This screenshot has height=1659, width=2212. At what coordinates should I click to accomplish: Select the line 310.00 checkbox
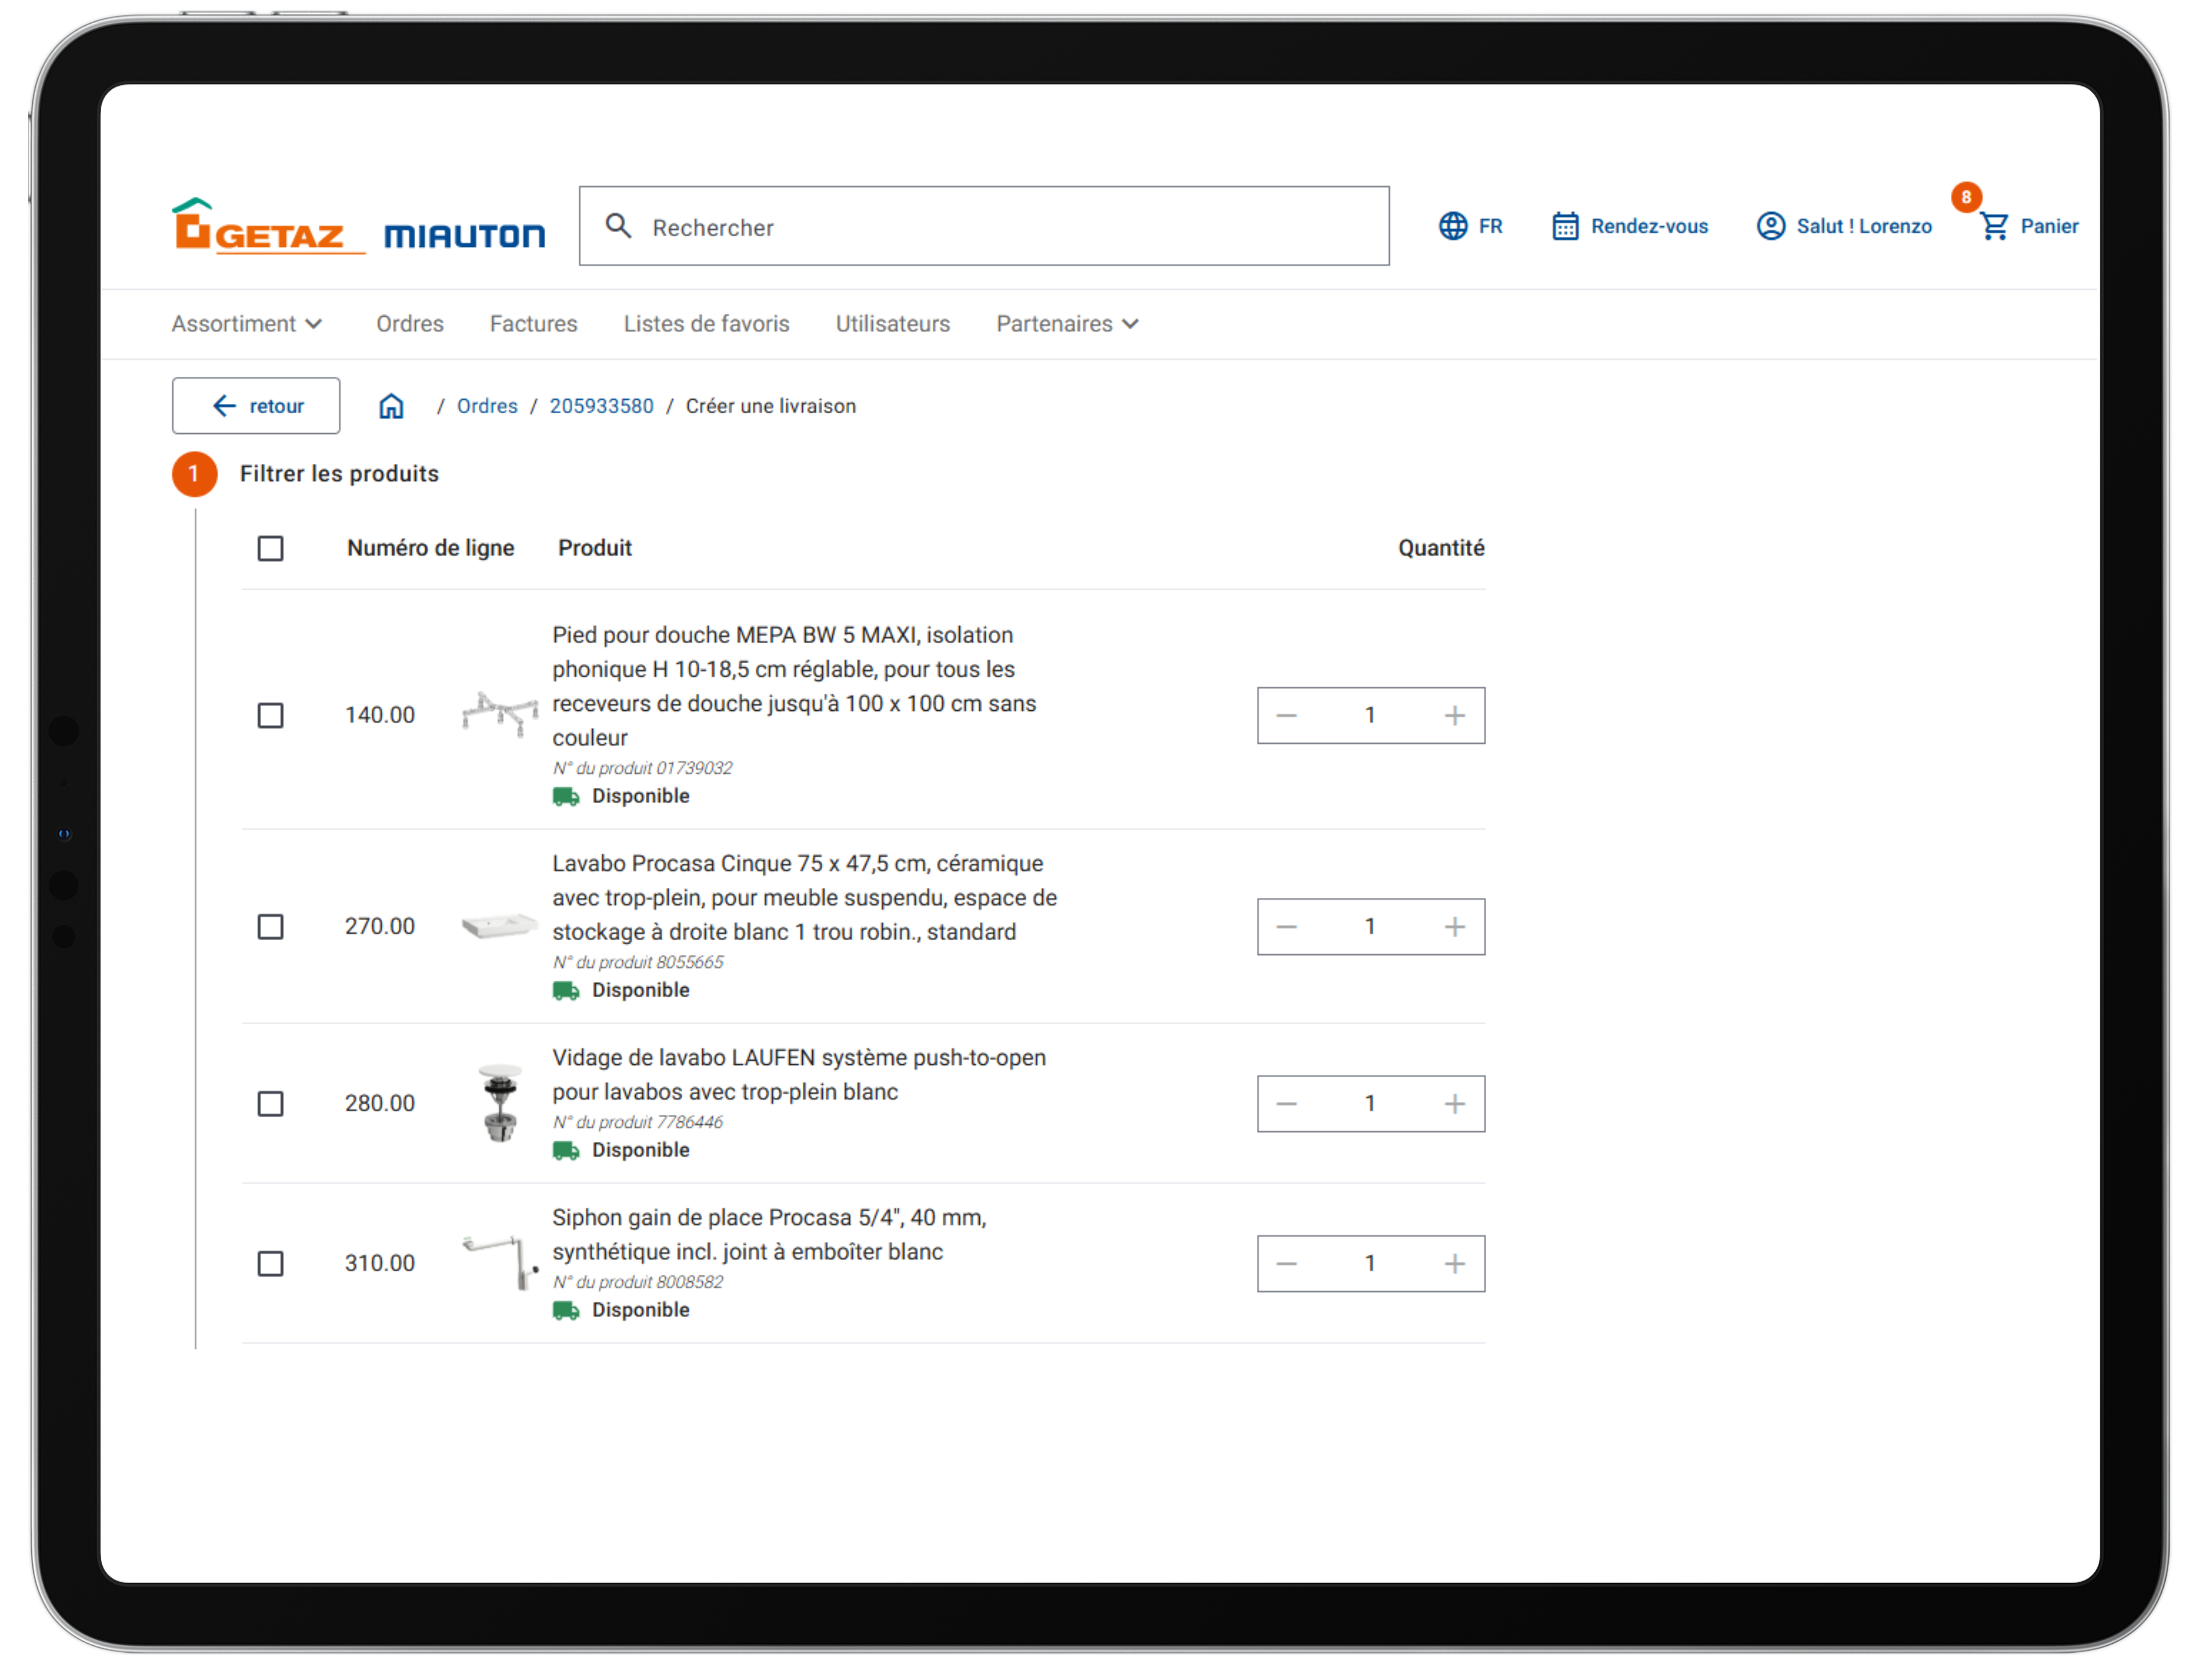(270, 1264)
